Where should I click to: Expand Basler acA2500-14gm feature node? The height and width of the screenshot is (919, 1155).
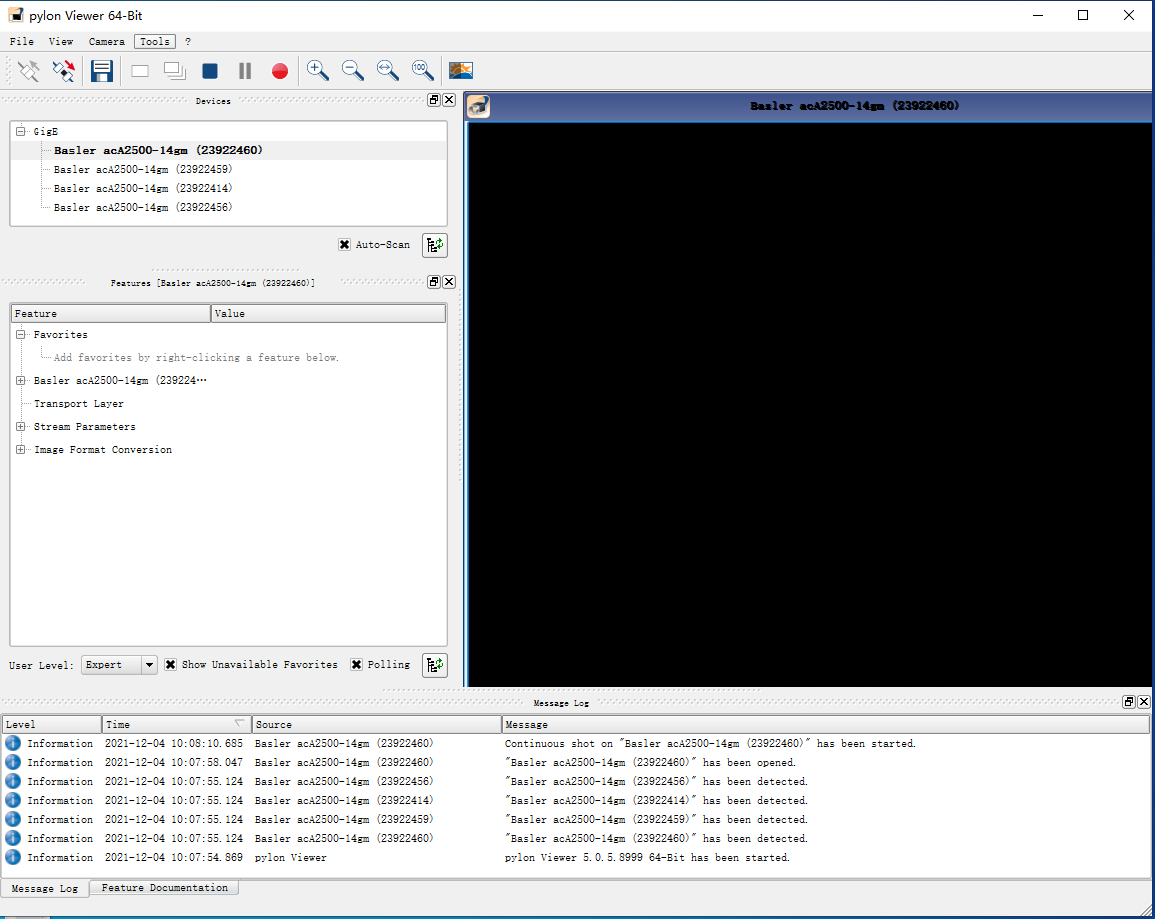pos(21,381)
